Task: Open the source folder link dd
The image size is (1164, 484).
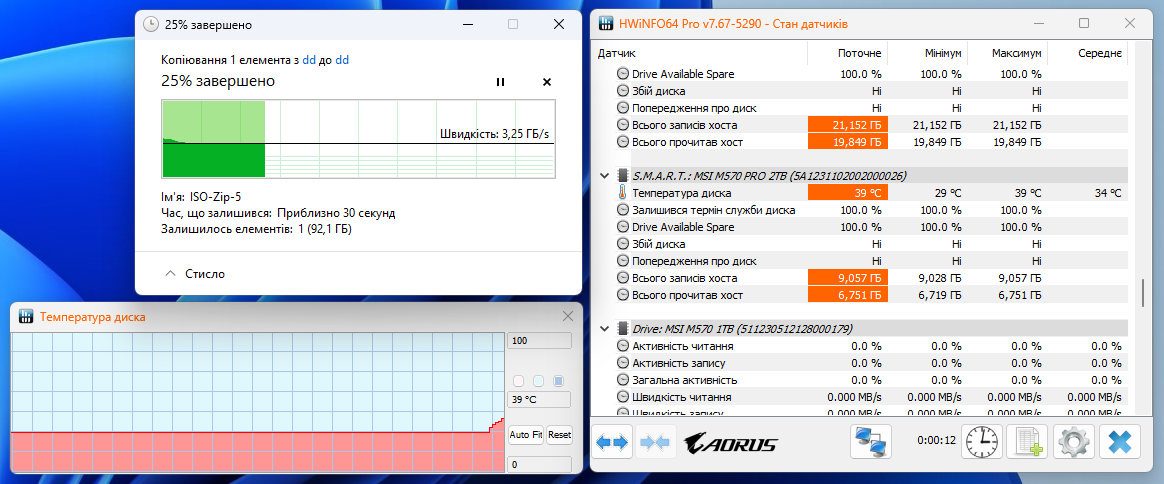Action: 310,59
